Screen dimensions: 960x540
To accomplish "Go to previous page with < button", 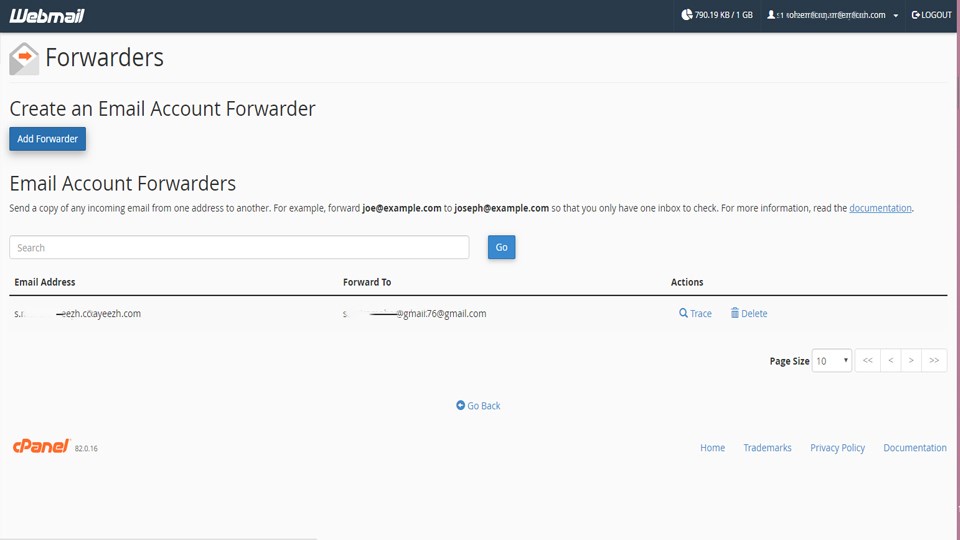I will pyautogui.click(x=891, y=361).
